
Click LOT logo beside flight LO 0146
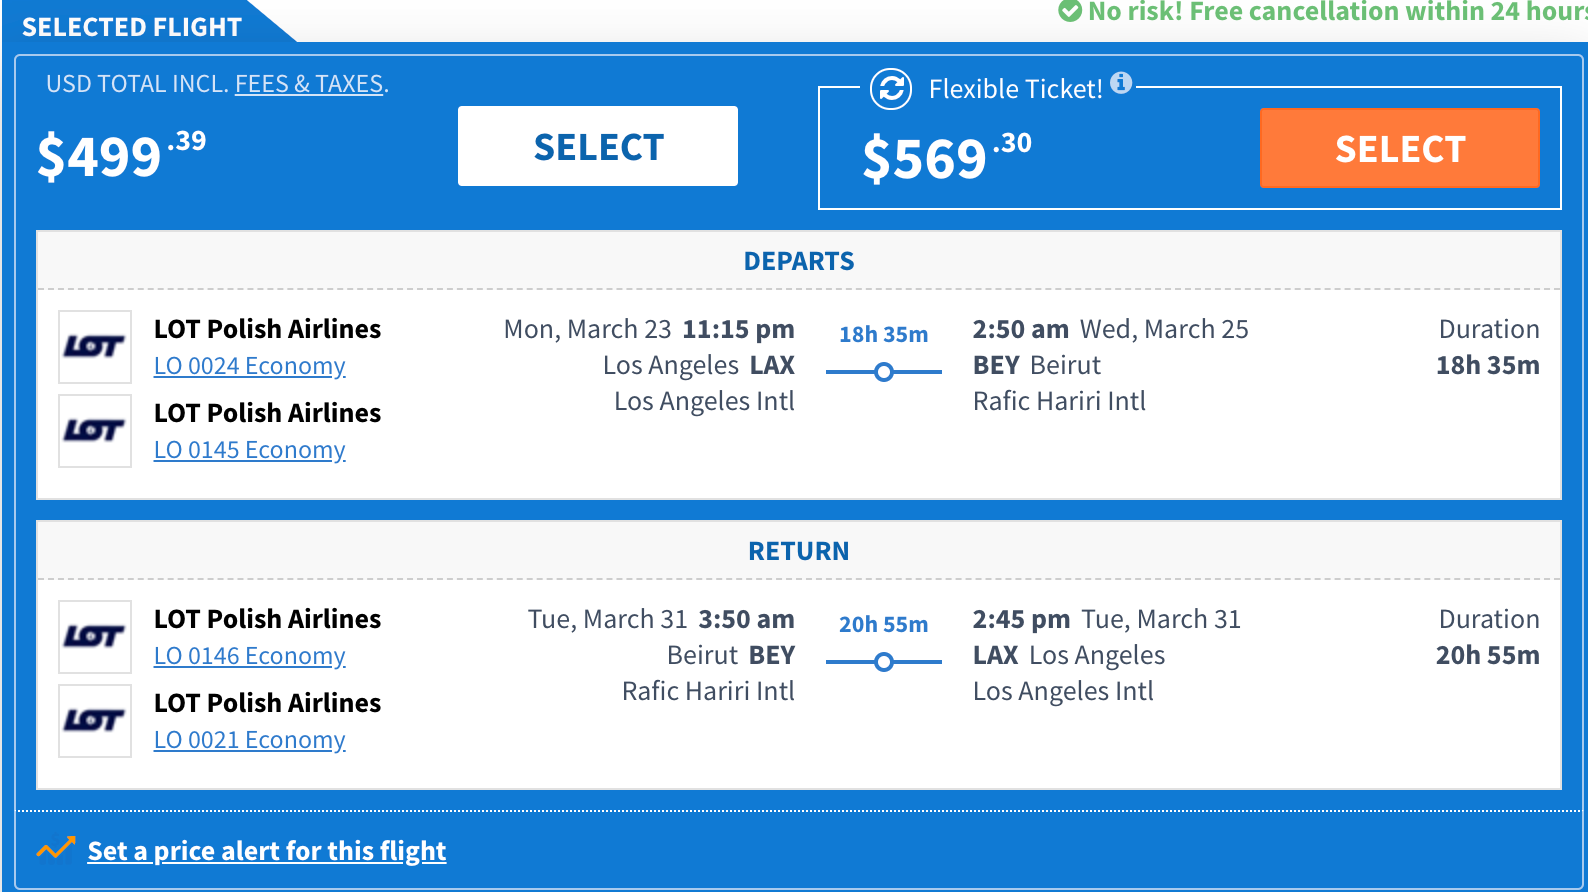pos(95,637)
